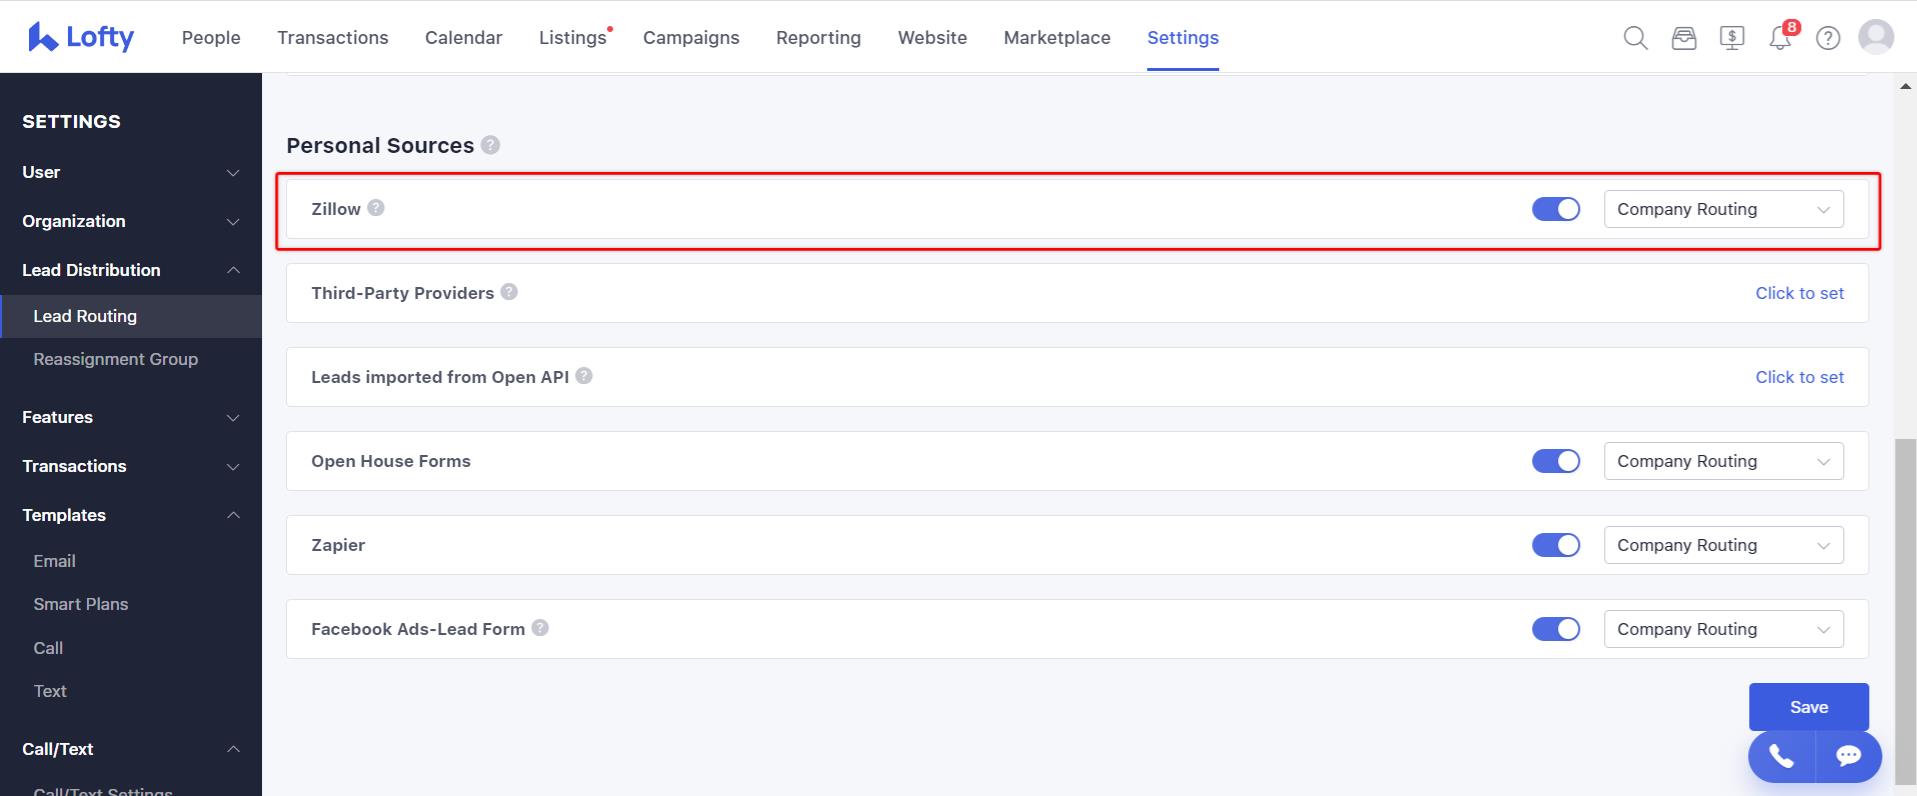
Task: Expand the Transactions sidebar section
Action: pyautogui.click(x=131, y=466)
